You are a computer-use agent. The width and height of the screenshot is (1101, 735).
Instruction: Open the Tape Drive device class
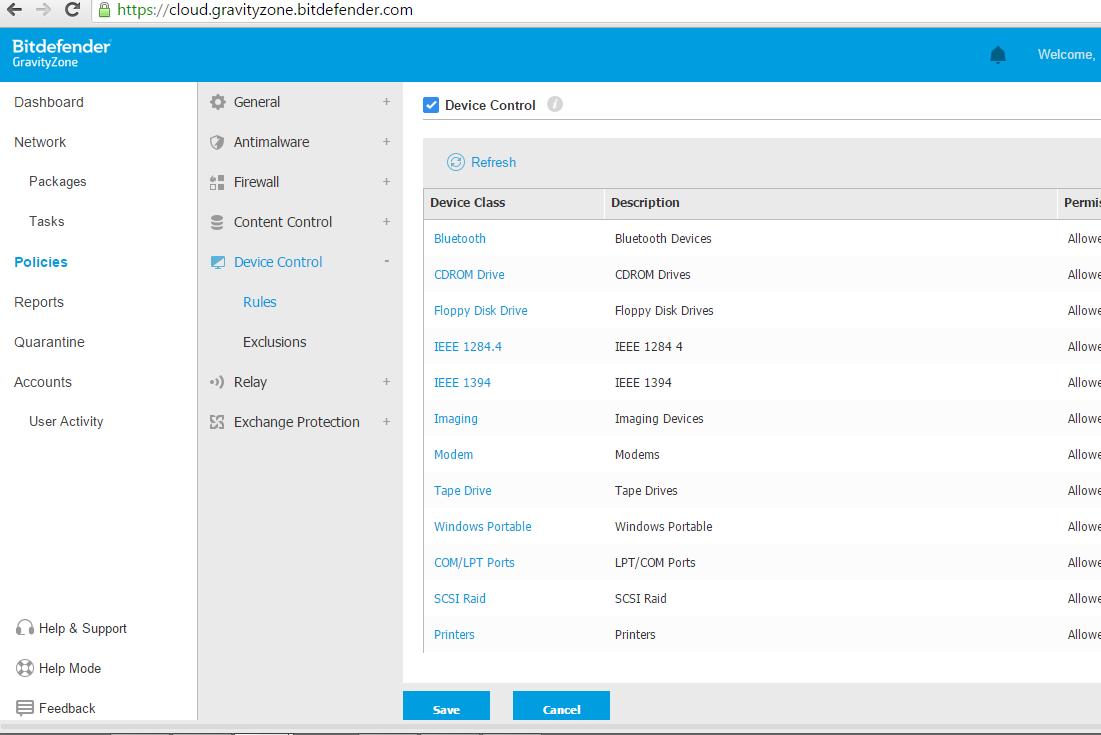pyautogui.click(x=463, y=491)
